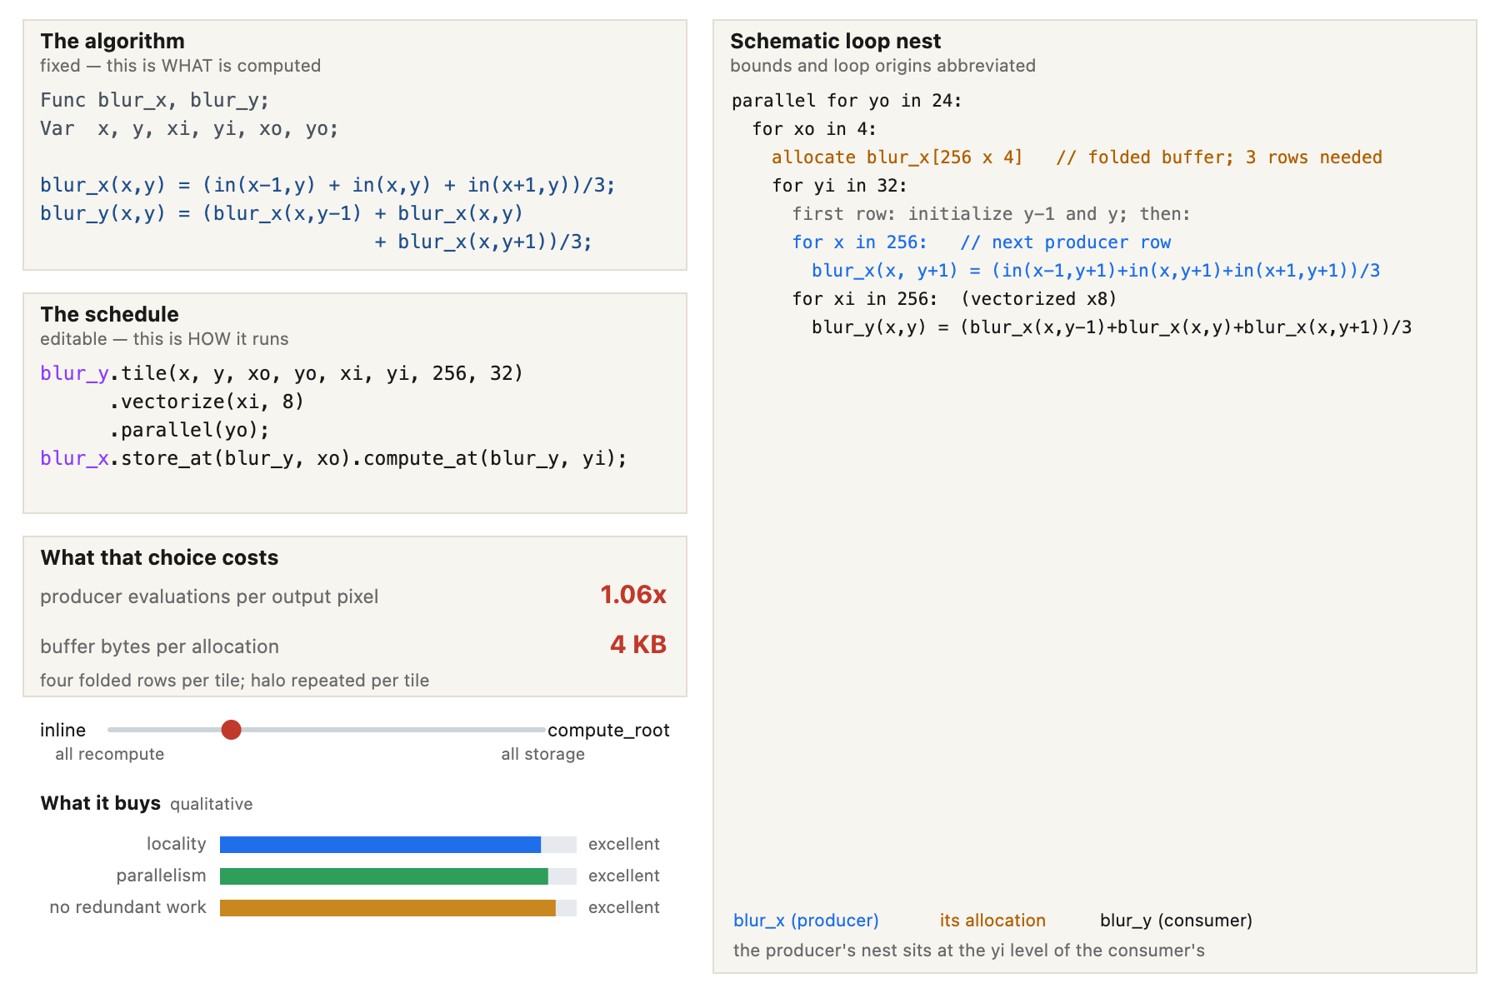Click "excellent" rating beside the locality bar
The height and width of the screenshot is (993, 1500).
[624, 844]
